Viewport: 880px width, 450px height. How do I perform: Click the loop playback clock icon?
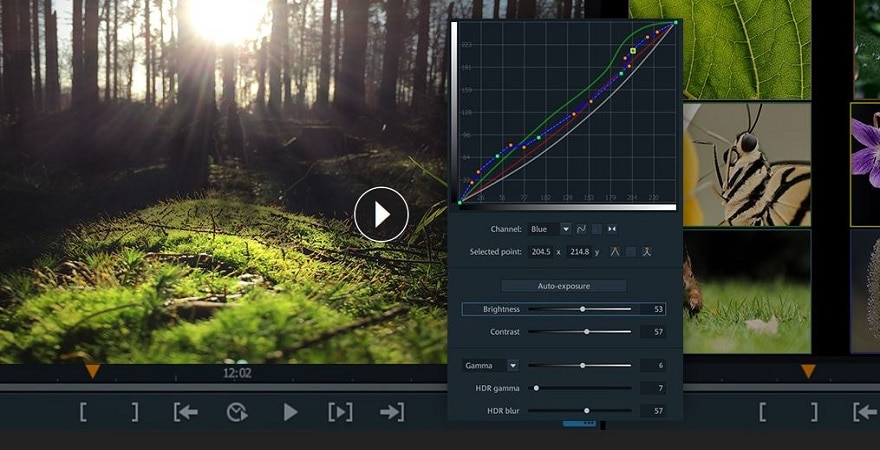(x=237, y=412)
